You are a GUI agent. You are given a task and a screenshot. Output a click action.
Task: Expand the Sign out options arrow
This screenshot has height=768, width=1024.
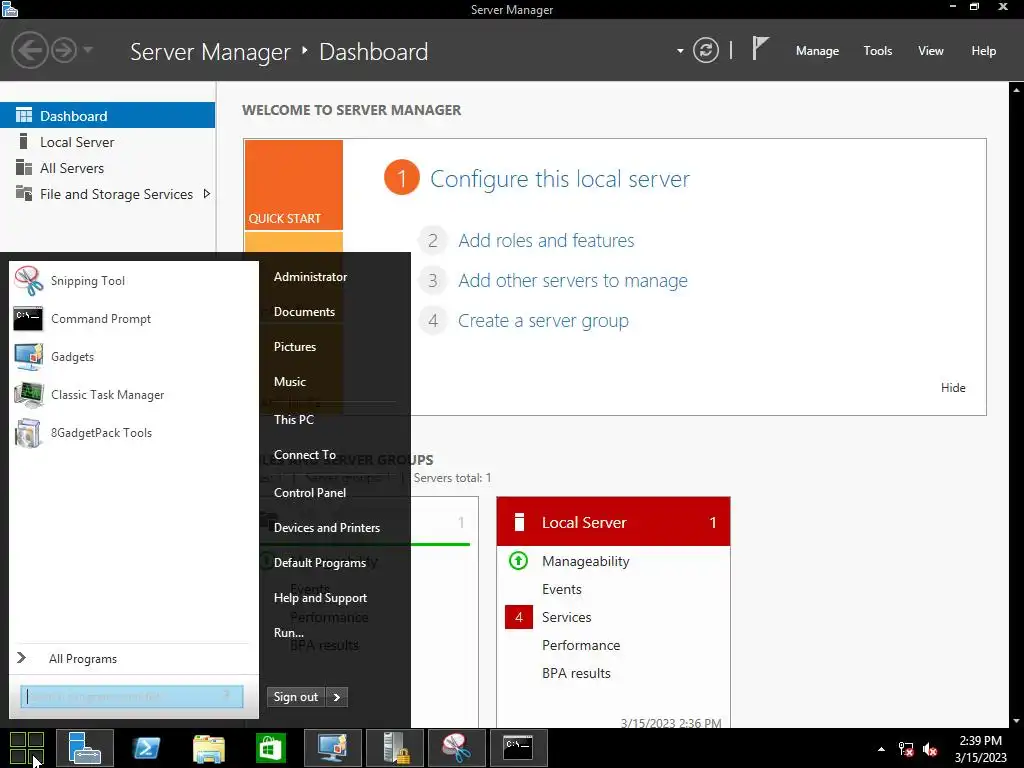pyautogui.click(x=337, y=697)
